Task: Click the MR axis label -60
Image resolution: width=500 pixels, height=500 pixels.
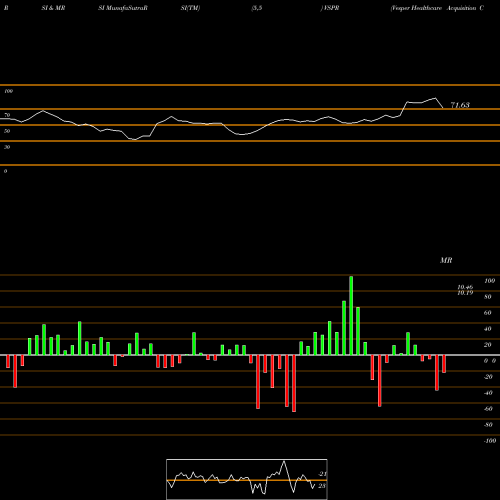Action: (488, 409)
